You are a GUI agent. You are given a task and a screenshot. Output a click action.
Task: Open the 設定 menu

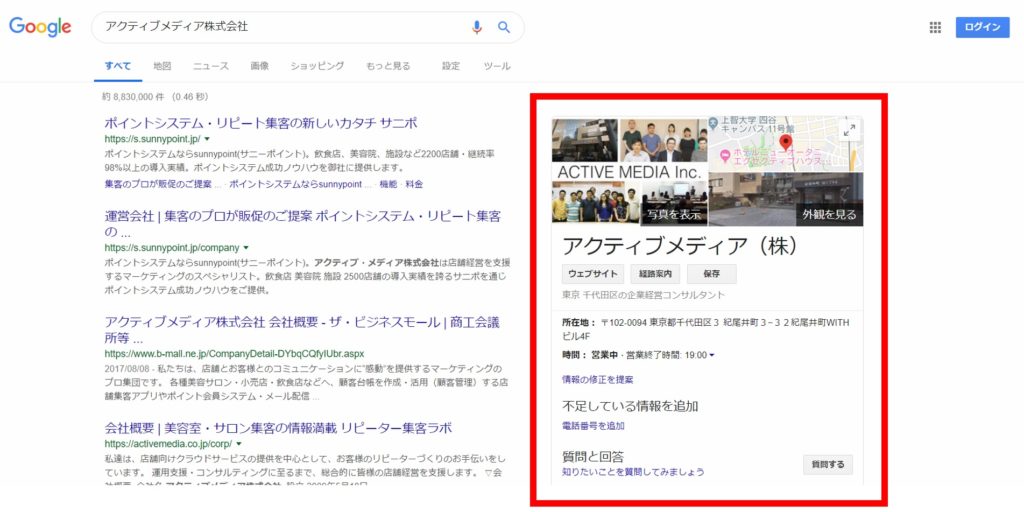pos(451,66)
